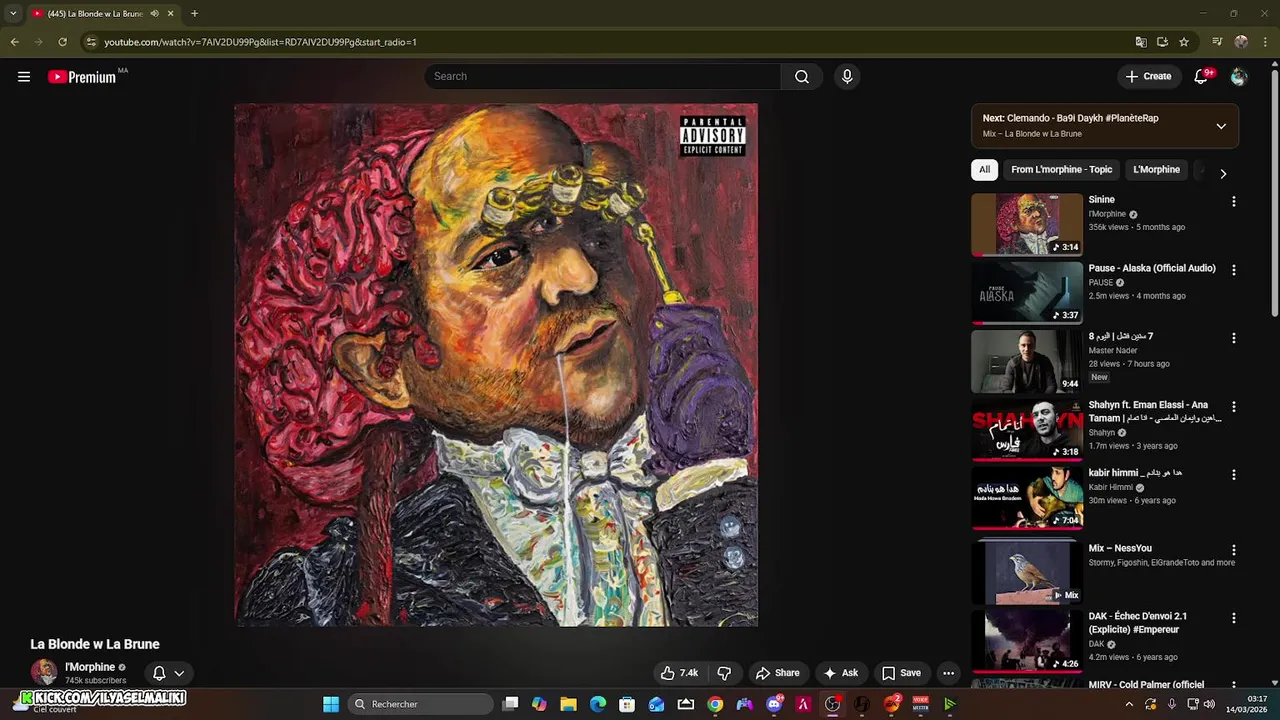1280x720 pixels.
Task: Open File Explorer from the taskbar
Action: [568, 704]
